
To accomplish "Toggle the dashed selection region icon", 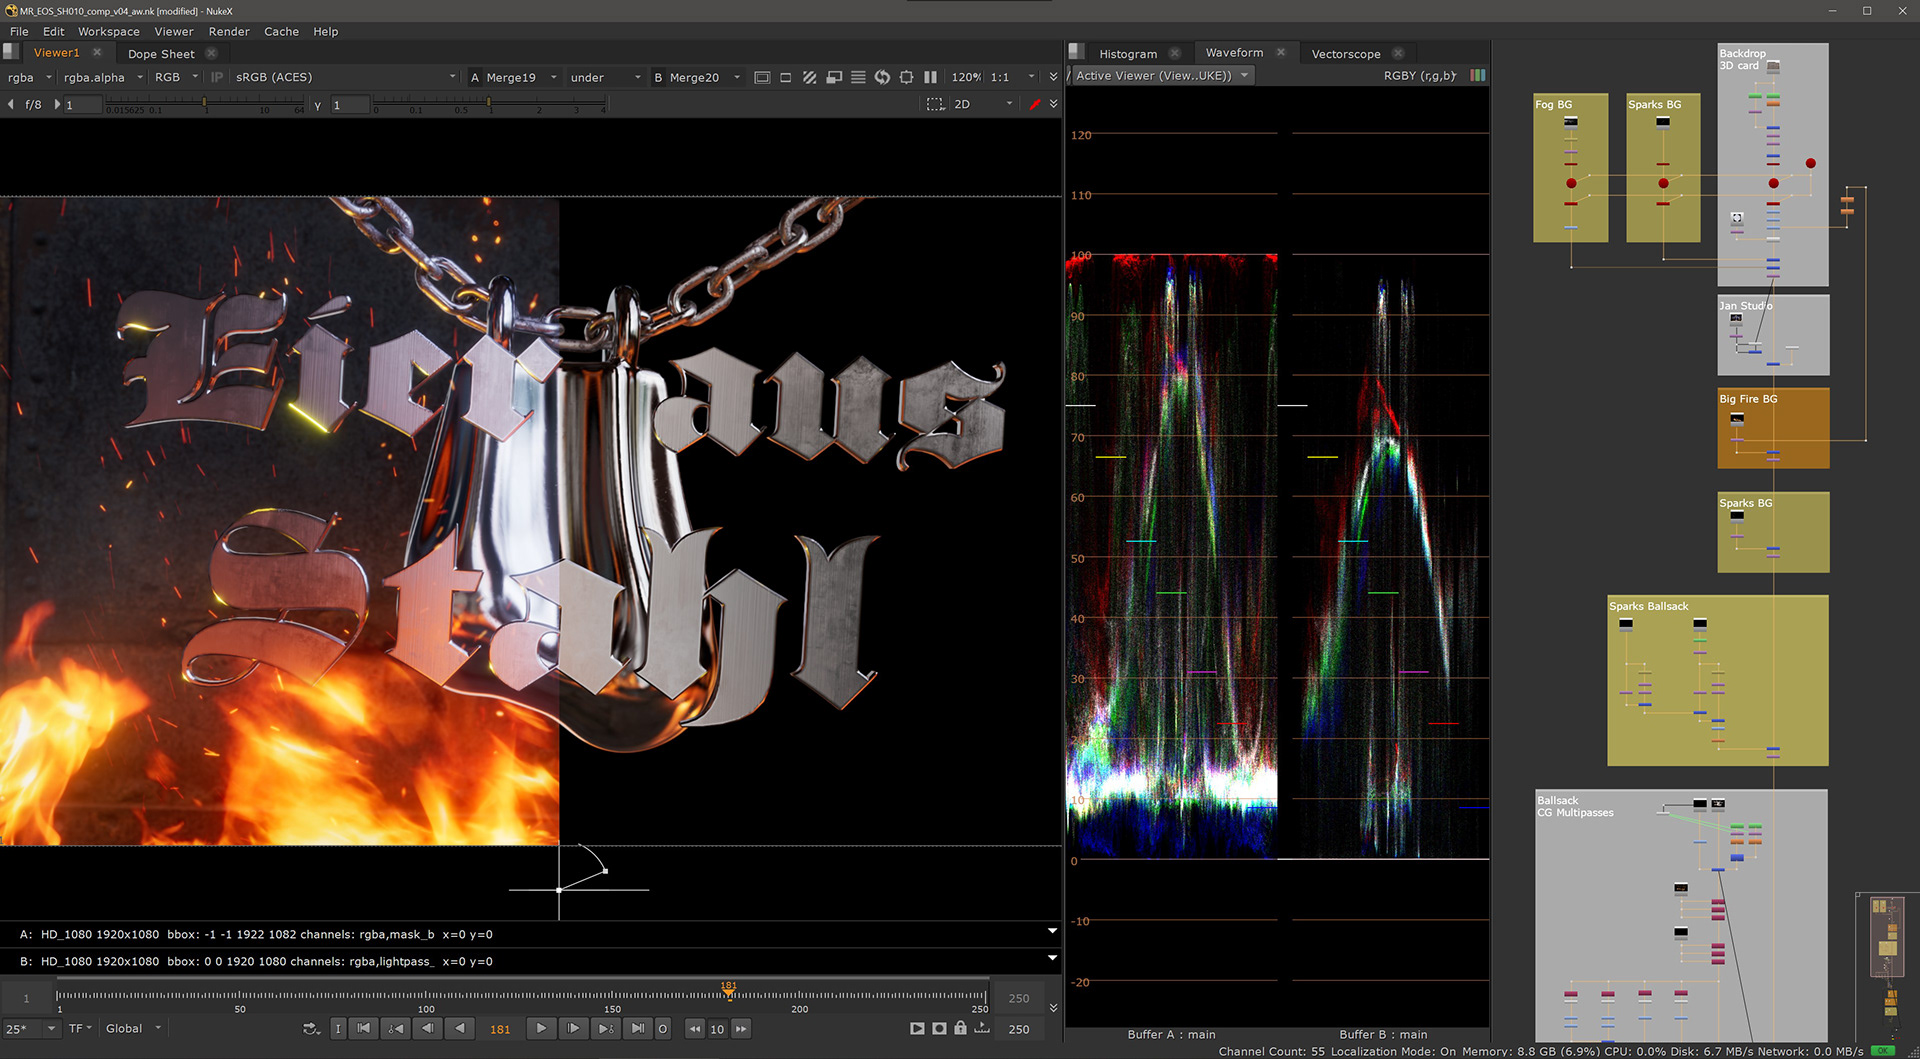I will click(x=935, y=104).
